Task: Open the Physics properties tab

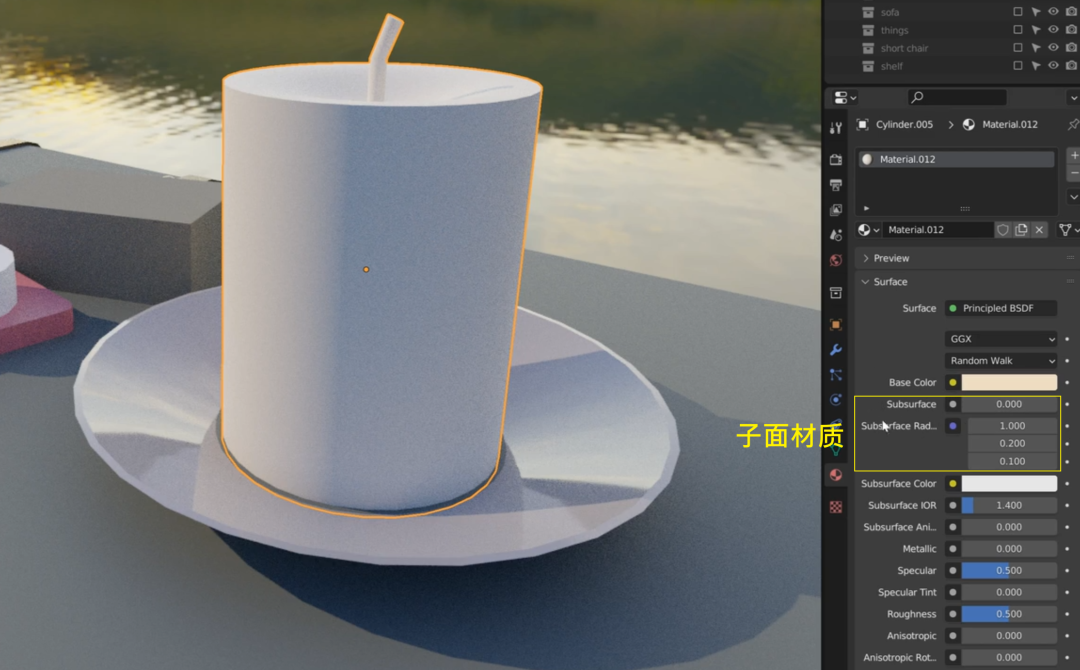Action: tap(835, 399)
